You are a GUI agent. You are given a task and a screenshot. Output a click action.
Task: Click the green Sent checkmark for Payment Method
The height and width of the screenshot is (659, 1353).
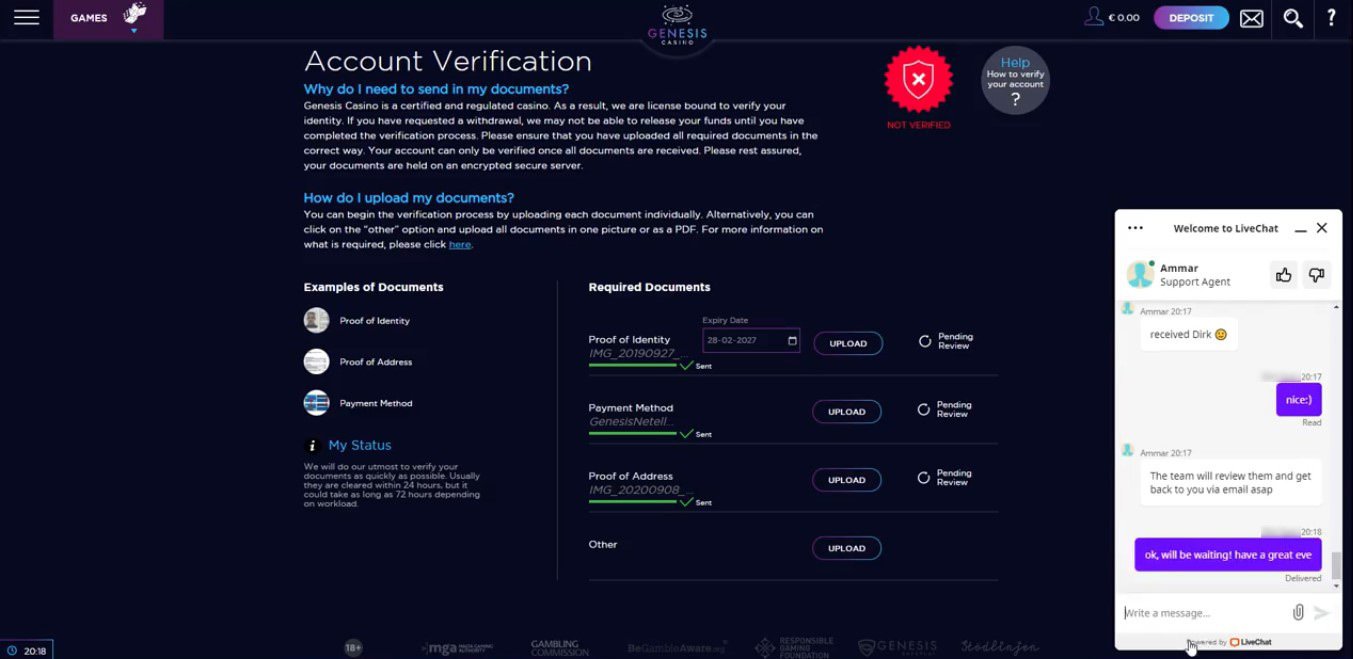[x=686, y=433]
